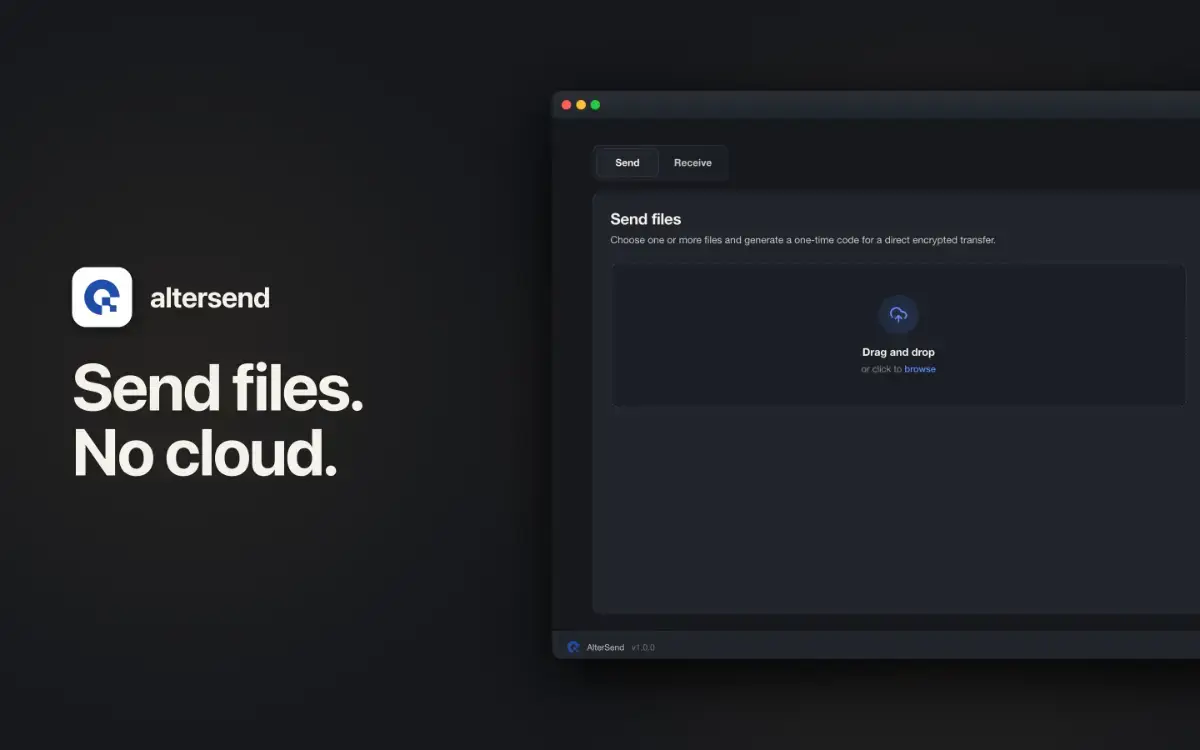Click the Drag and drop label

[898, 352]
